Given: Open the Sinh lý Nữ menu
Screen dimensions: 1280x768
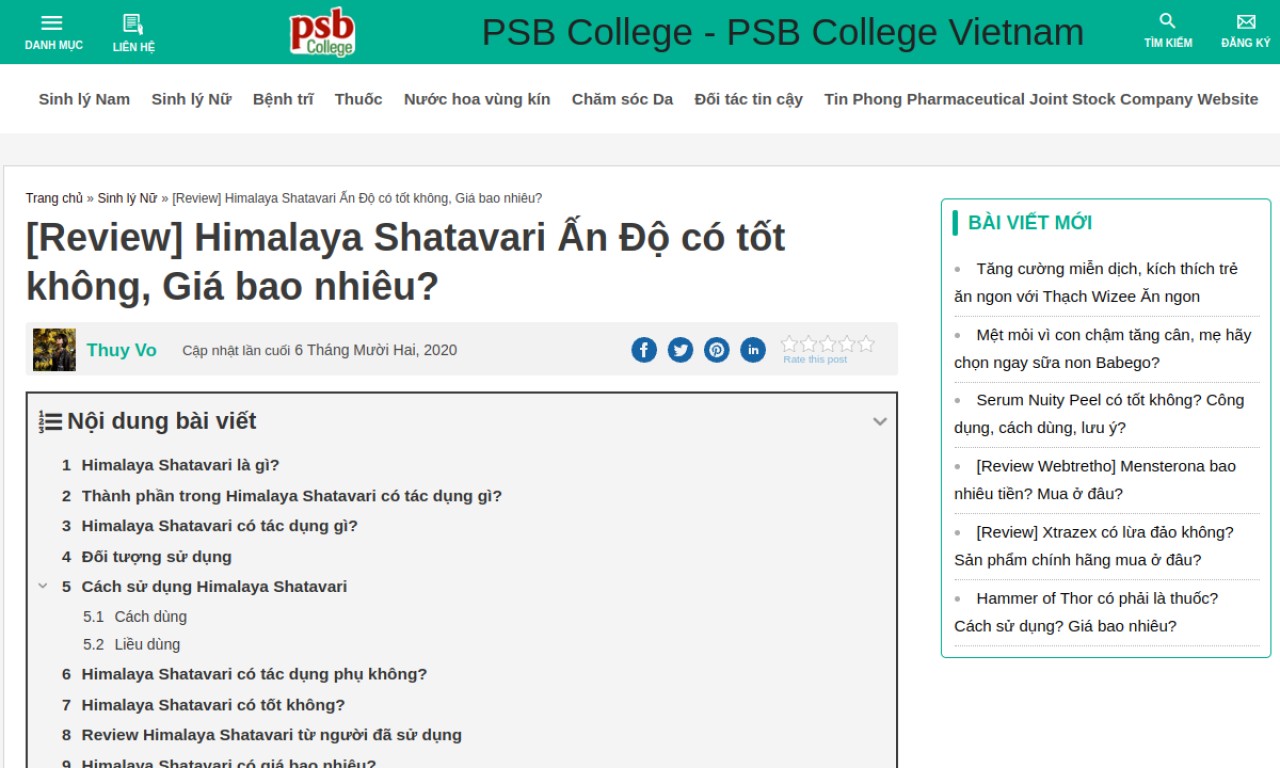Looking at the screenshot, I should click(191, 99).
